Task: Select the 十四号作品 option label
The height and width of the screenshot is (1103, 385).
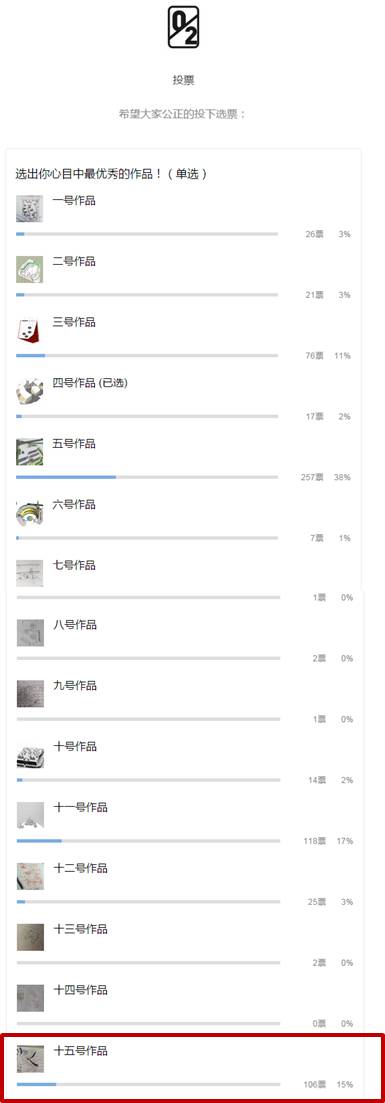Action: pos(80,990)
